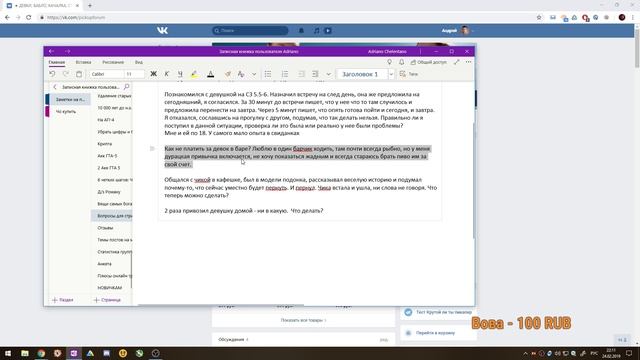Screen dimensions: 640x360
Task: Insert a bulleted list
Action: (268, 74)
